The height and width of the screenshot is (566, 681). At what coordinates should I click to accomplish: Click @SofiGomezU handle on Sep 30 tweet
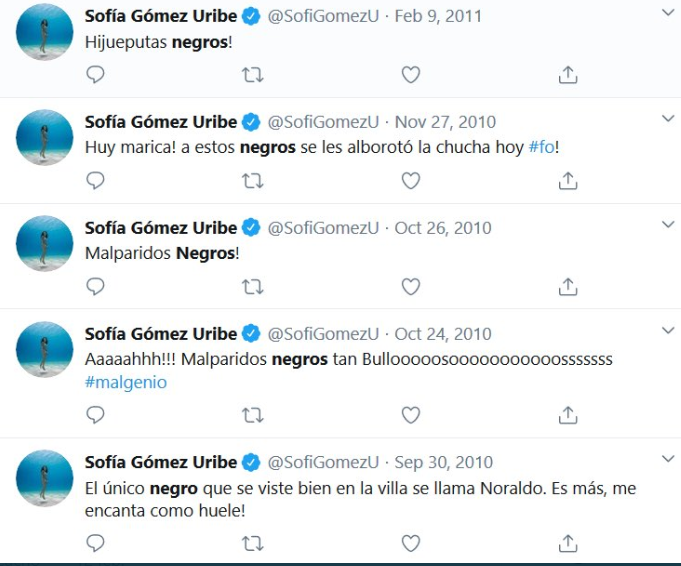(323, 463)
